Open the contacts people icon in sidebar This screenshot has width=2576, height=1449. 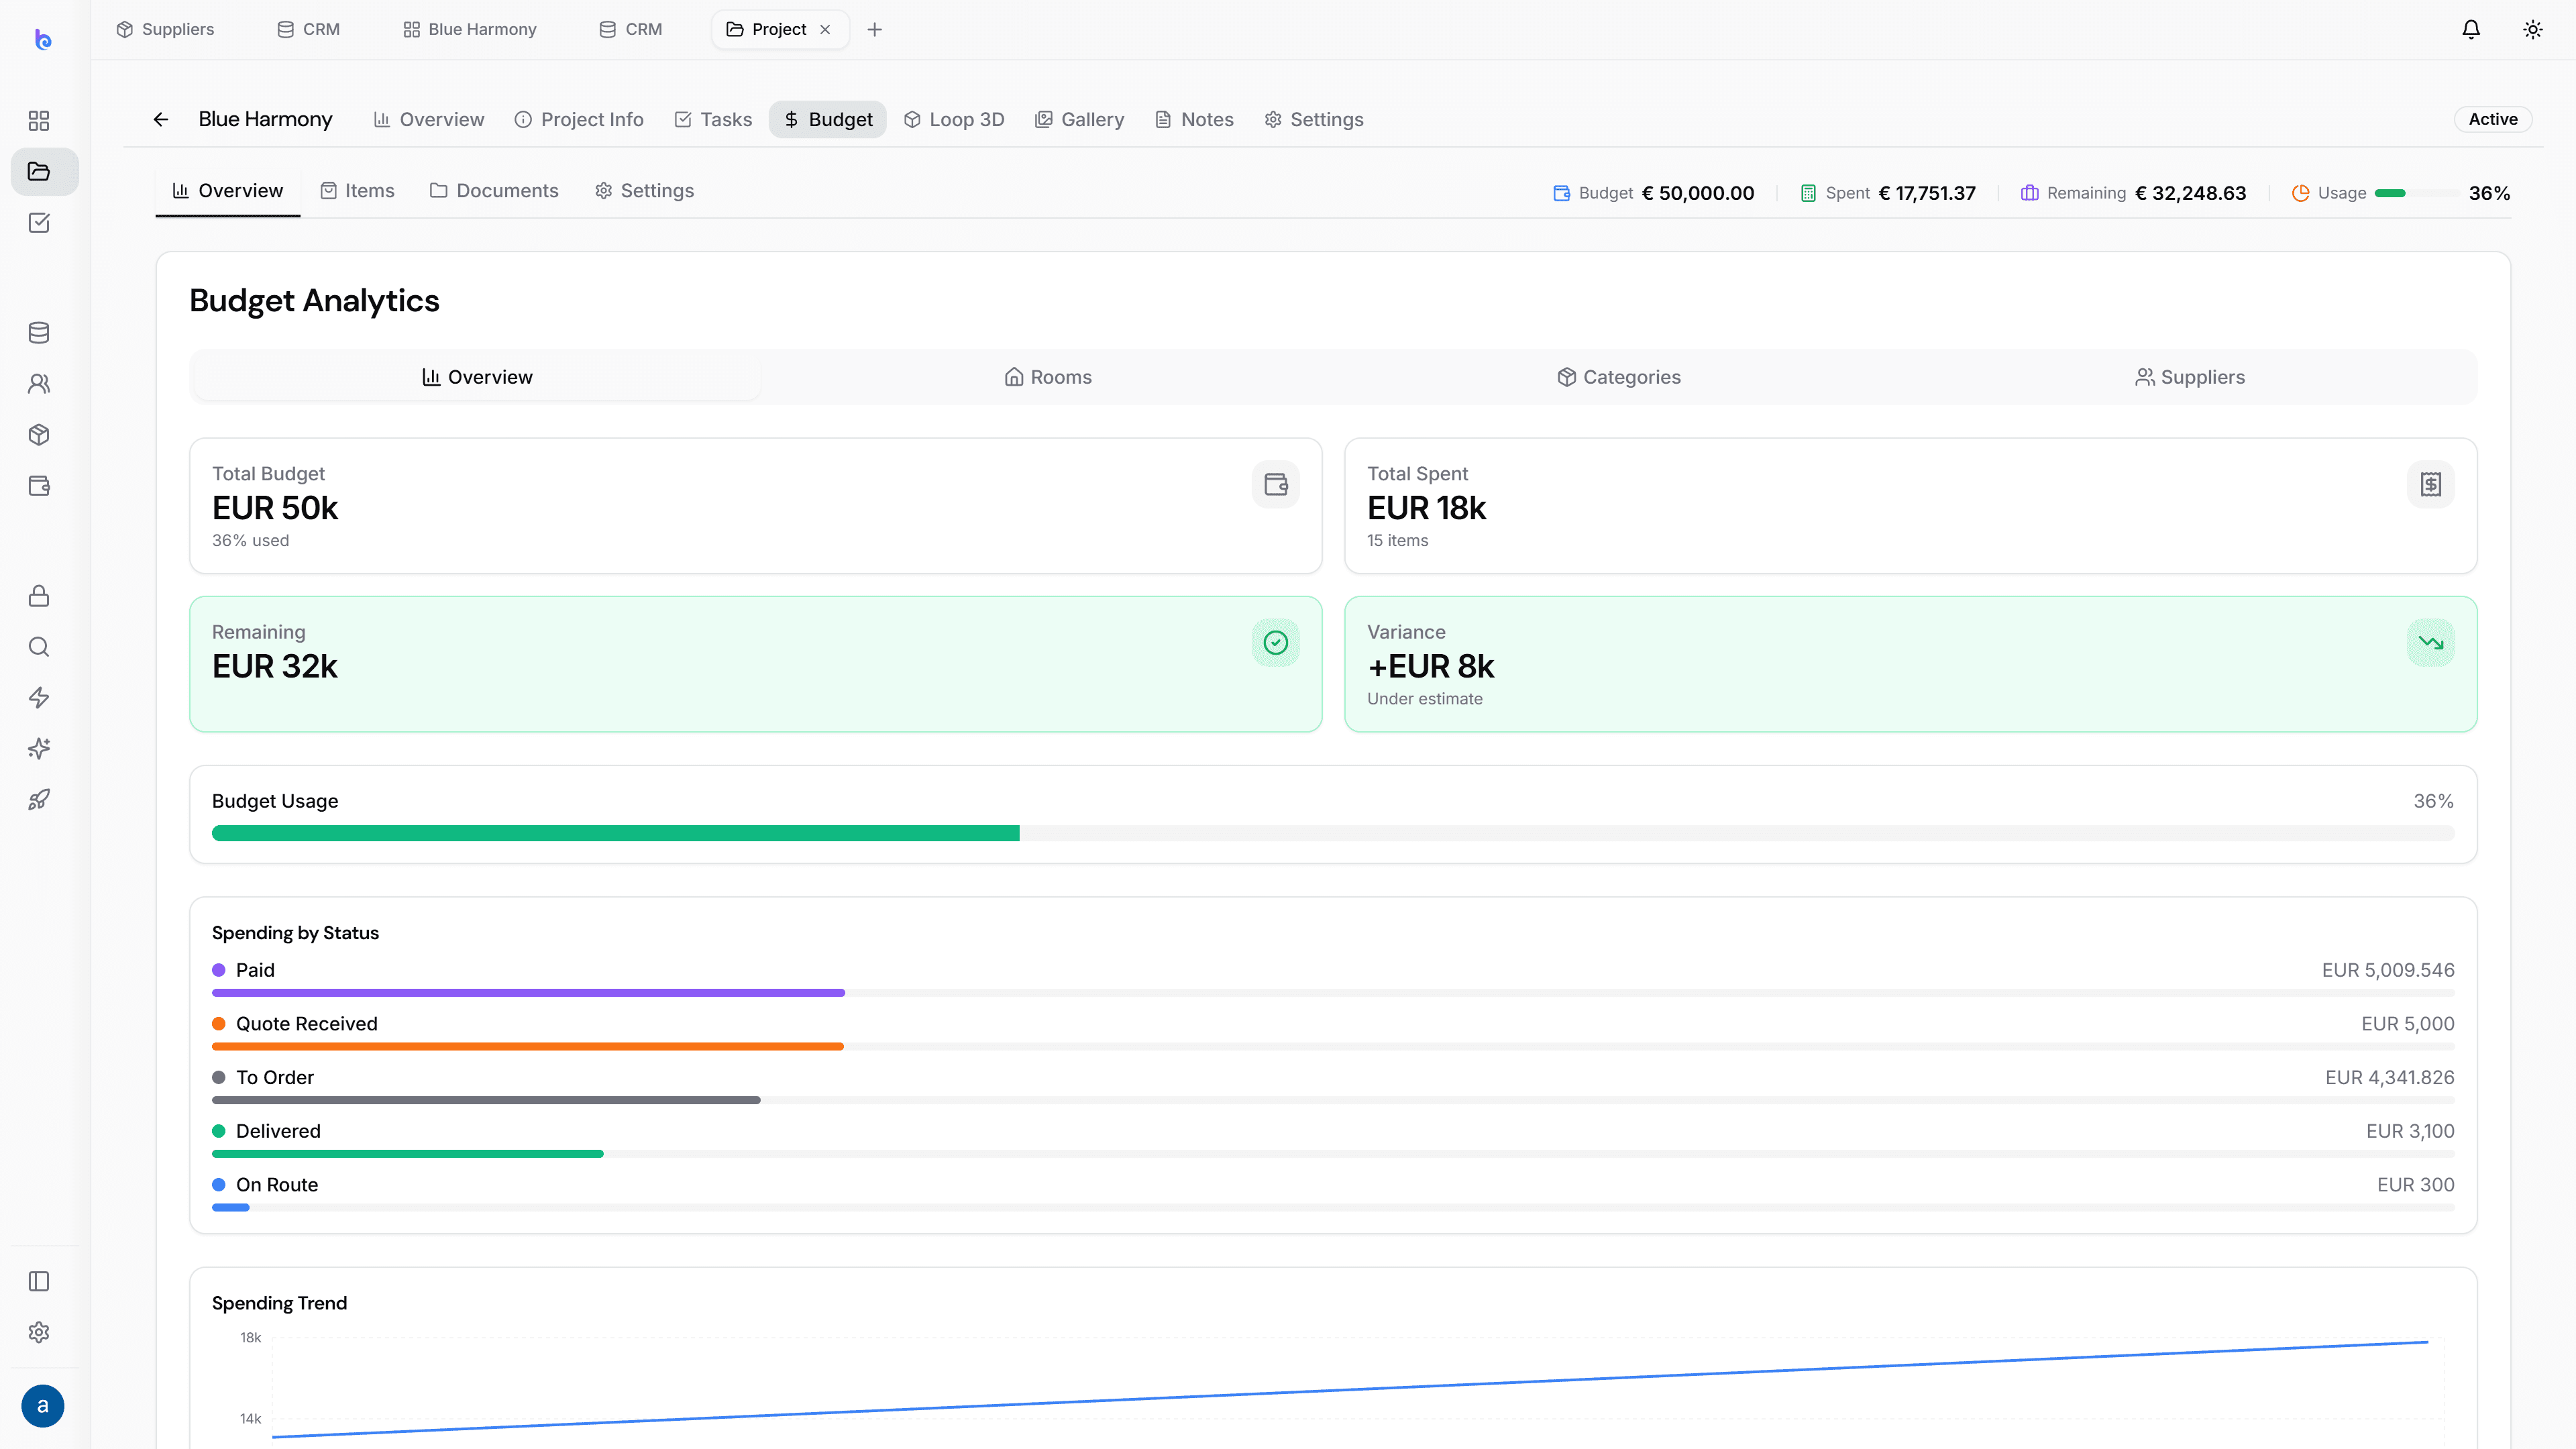39,384
